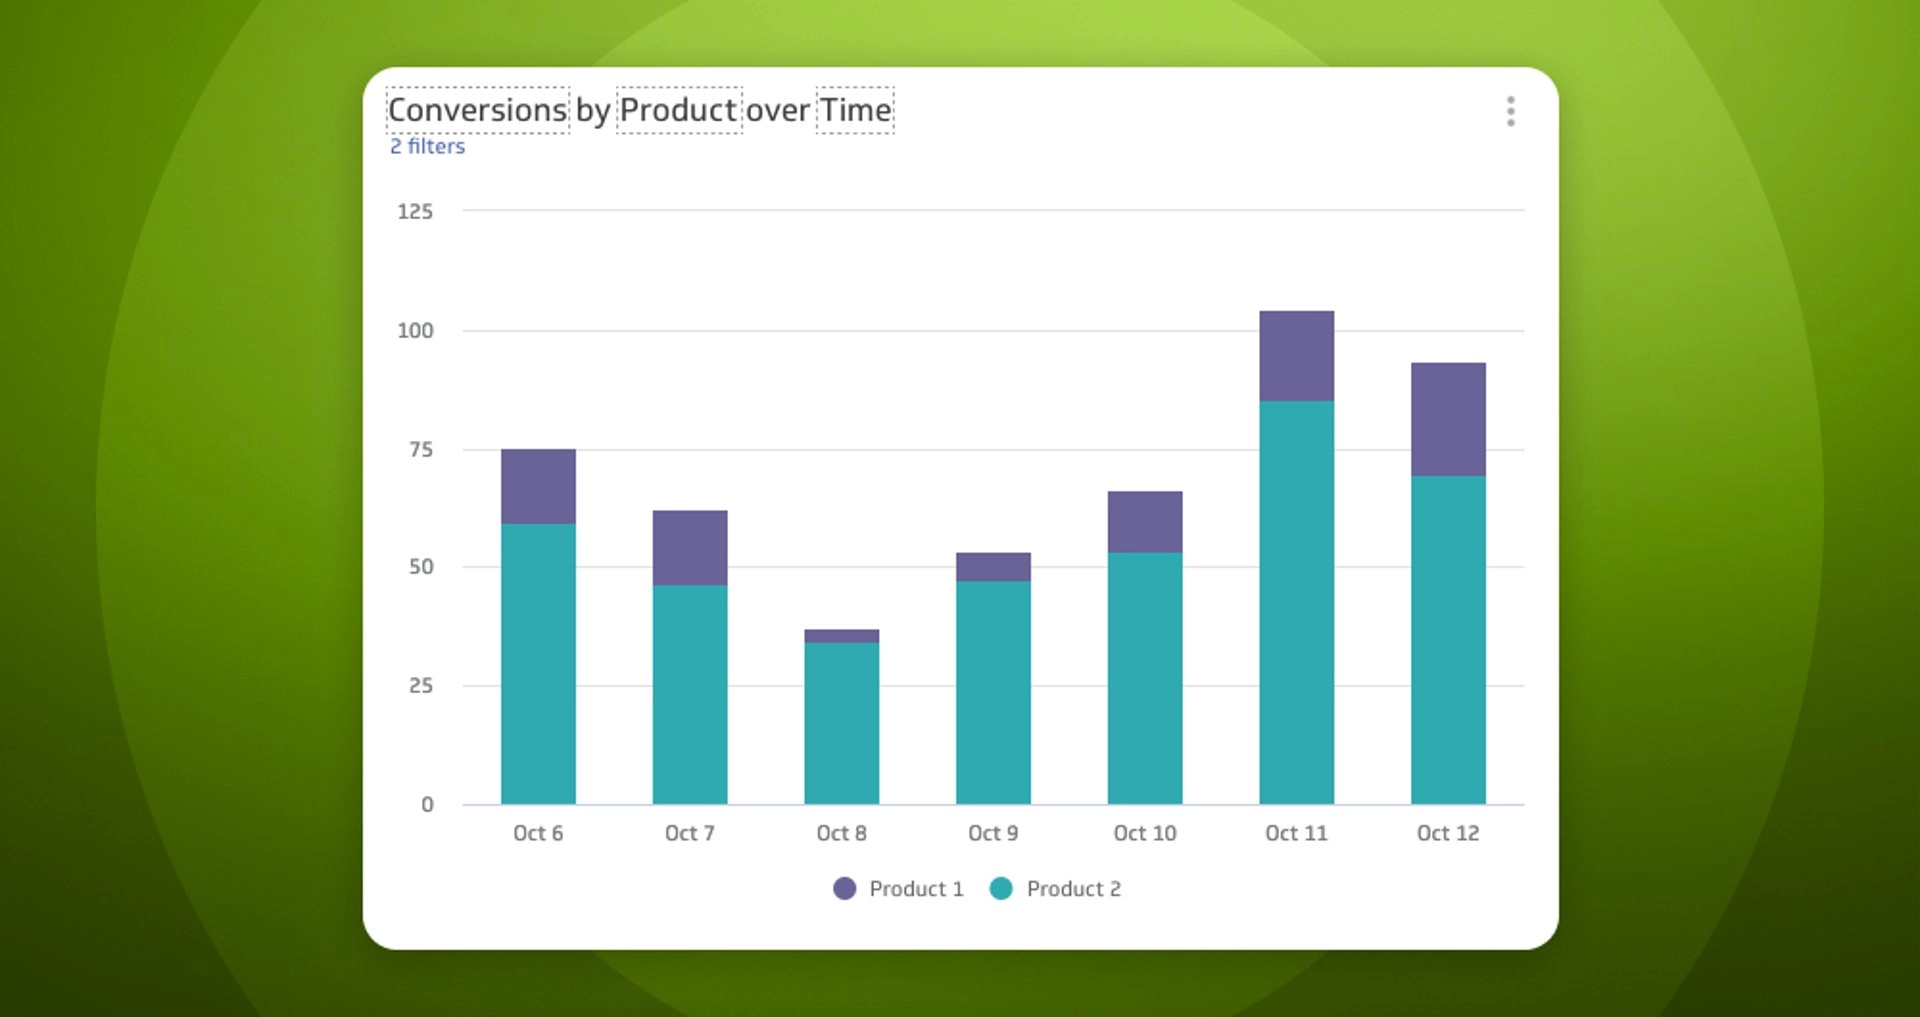Click the Oct 9 teal bar segment
This screenshot has width=1920, height=1017.
pyautogui.click(x=993, y=693)
